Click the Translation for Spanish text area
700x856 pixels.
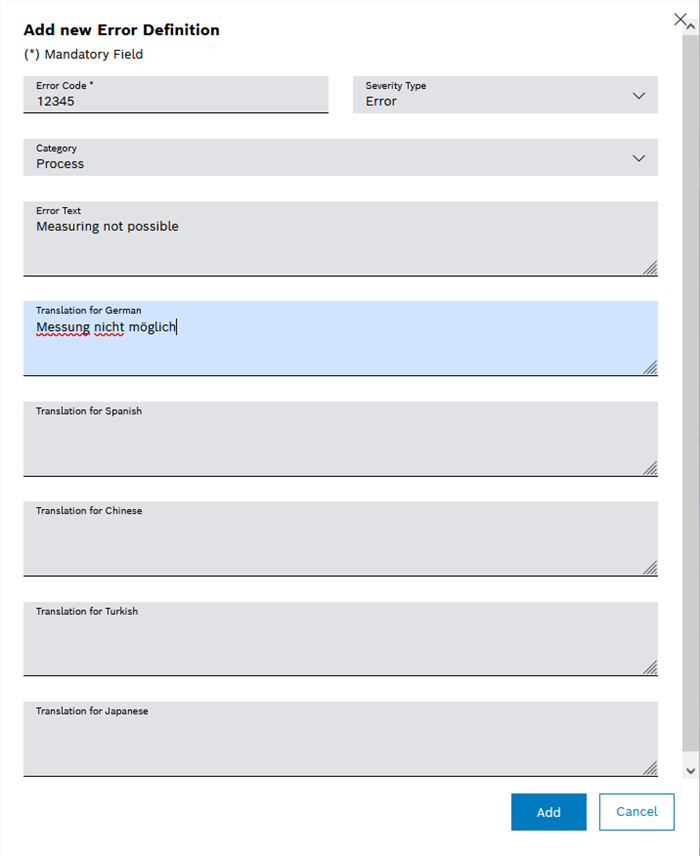click(x=340, y=438)
